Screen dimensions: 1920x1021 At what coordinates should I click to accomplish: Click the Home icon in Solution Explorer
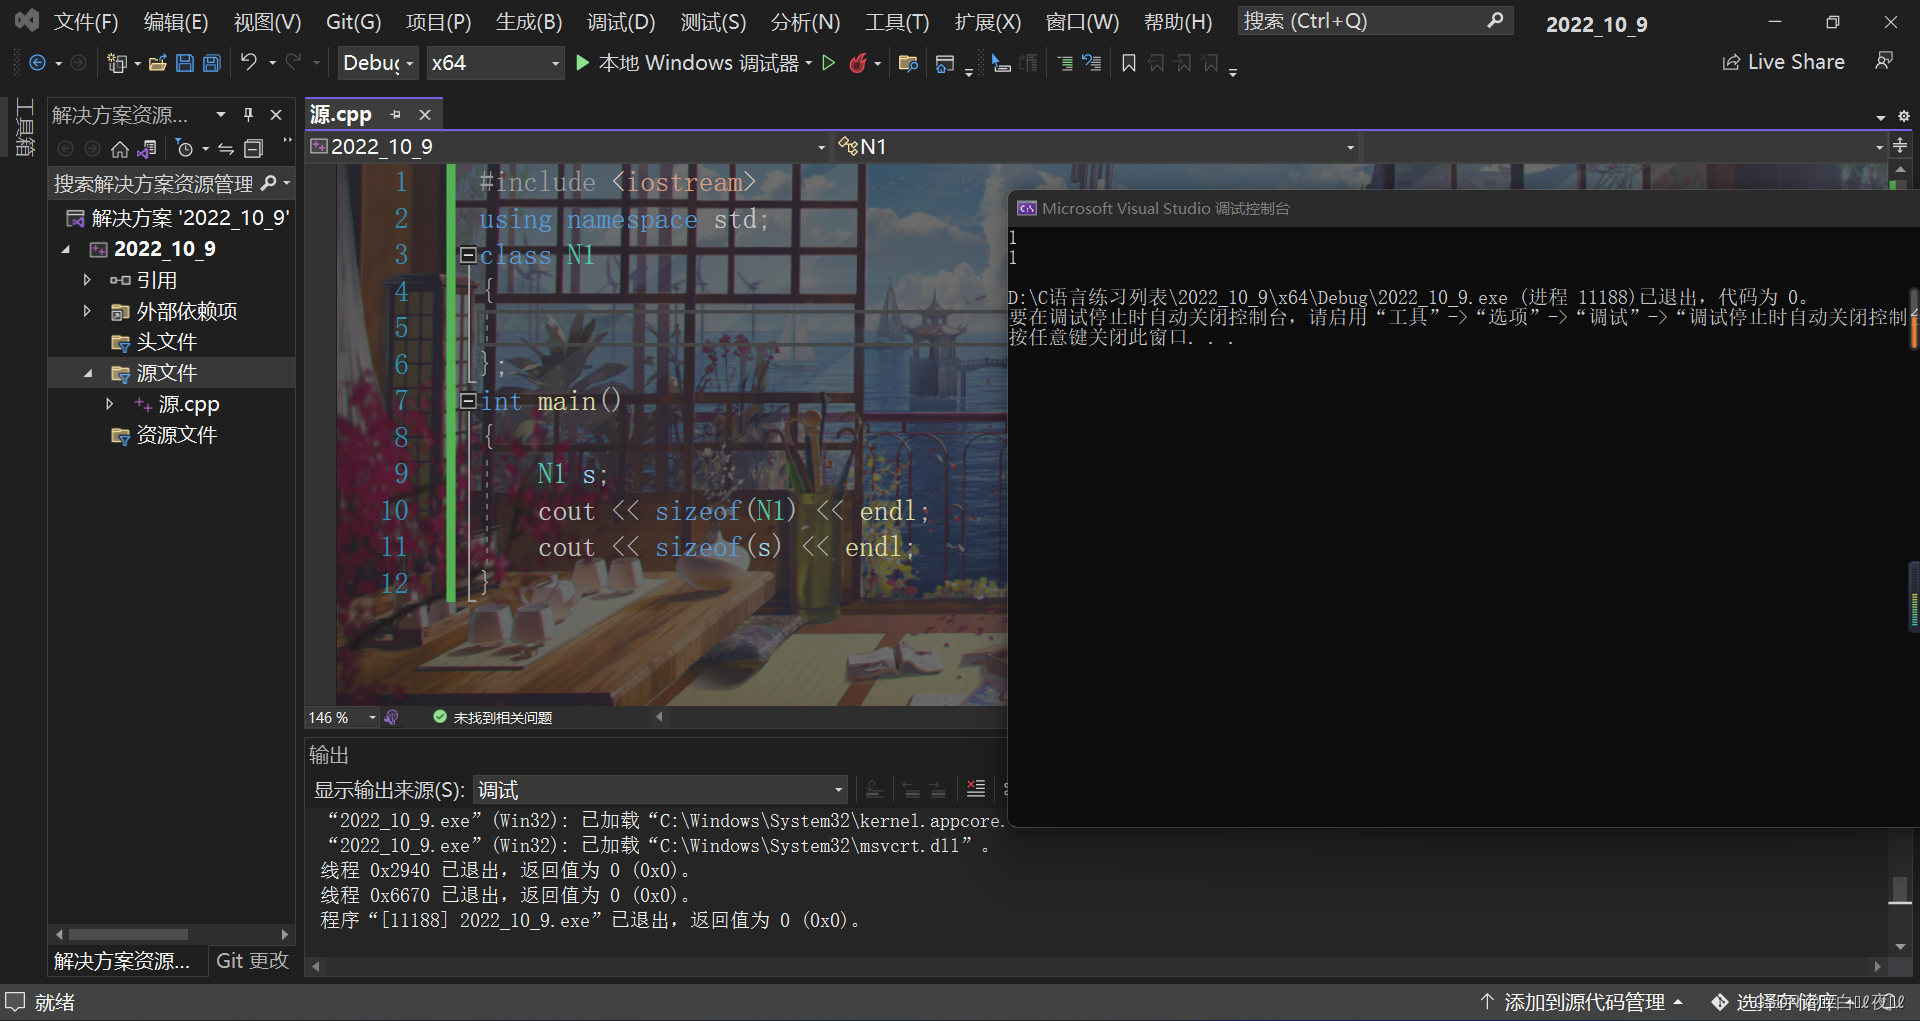click(120, 149)
